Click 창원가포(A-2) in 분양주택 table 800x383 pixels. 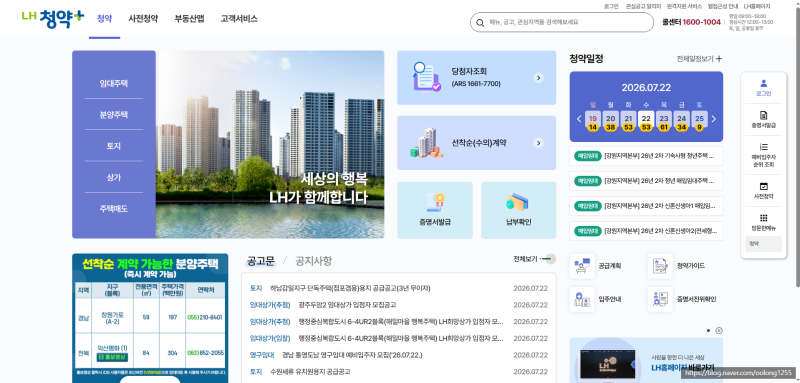tap(112, 317)
